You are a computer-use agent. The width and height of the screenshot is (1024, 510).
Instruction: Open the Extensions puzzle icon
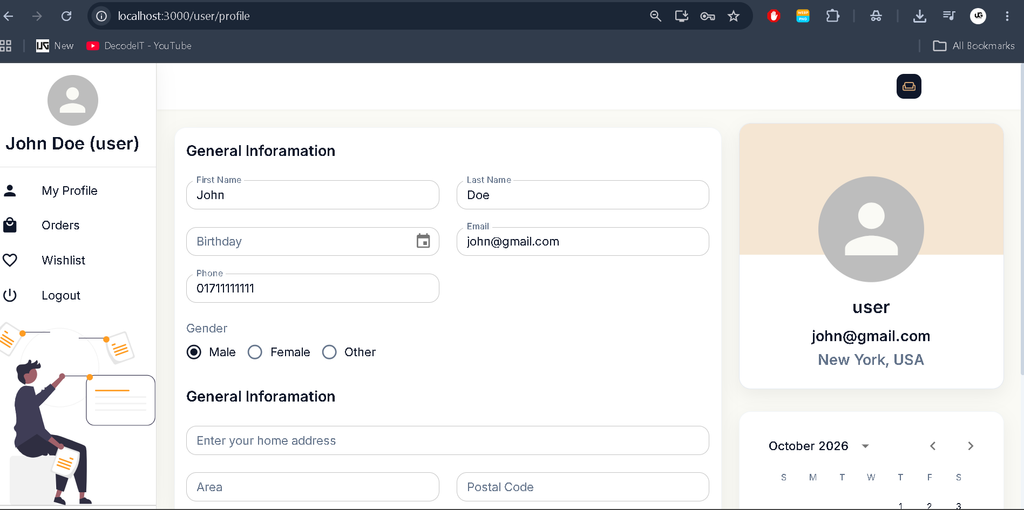(x=833, y=16)
